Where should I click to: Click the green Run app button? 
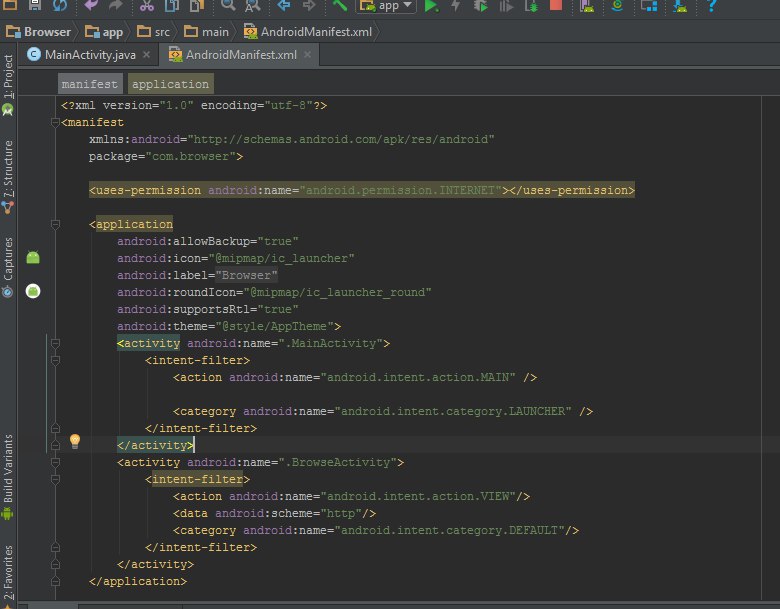(431, 6)
